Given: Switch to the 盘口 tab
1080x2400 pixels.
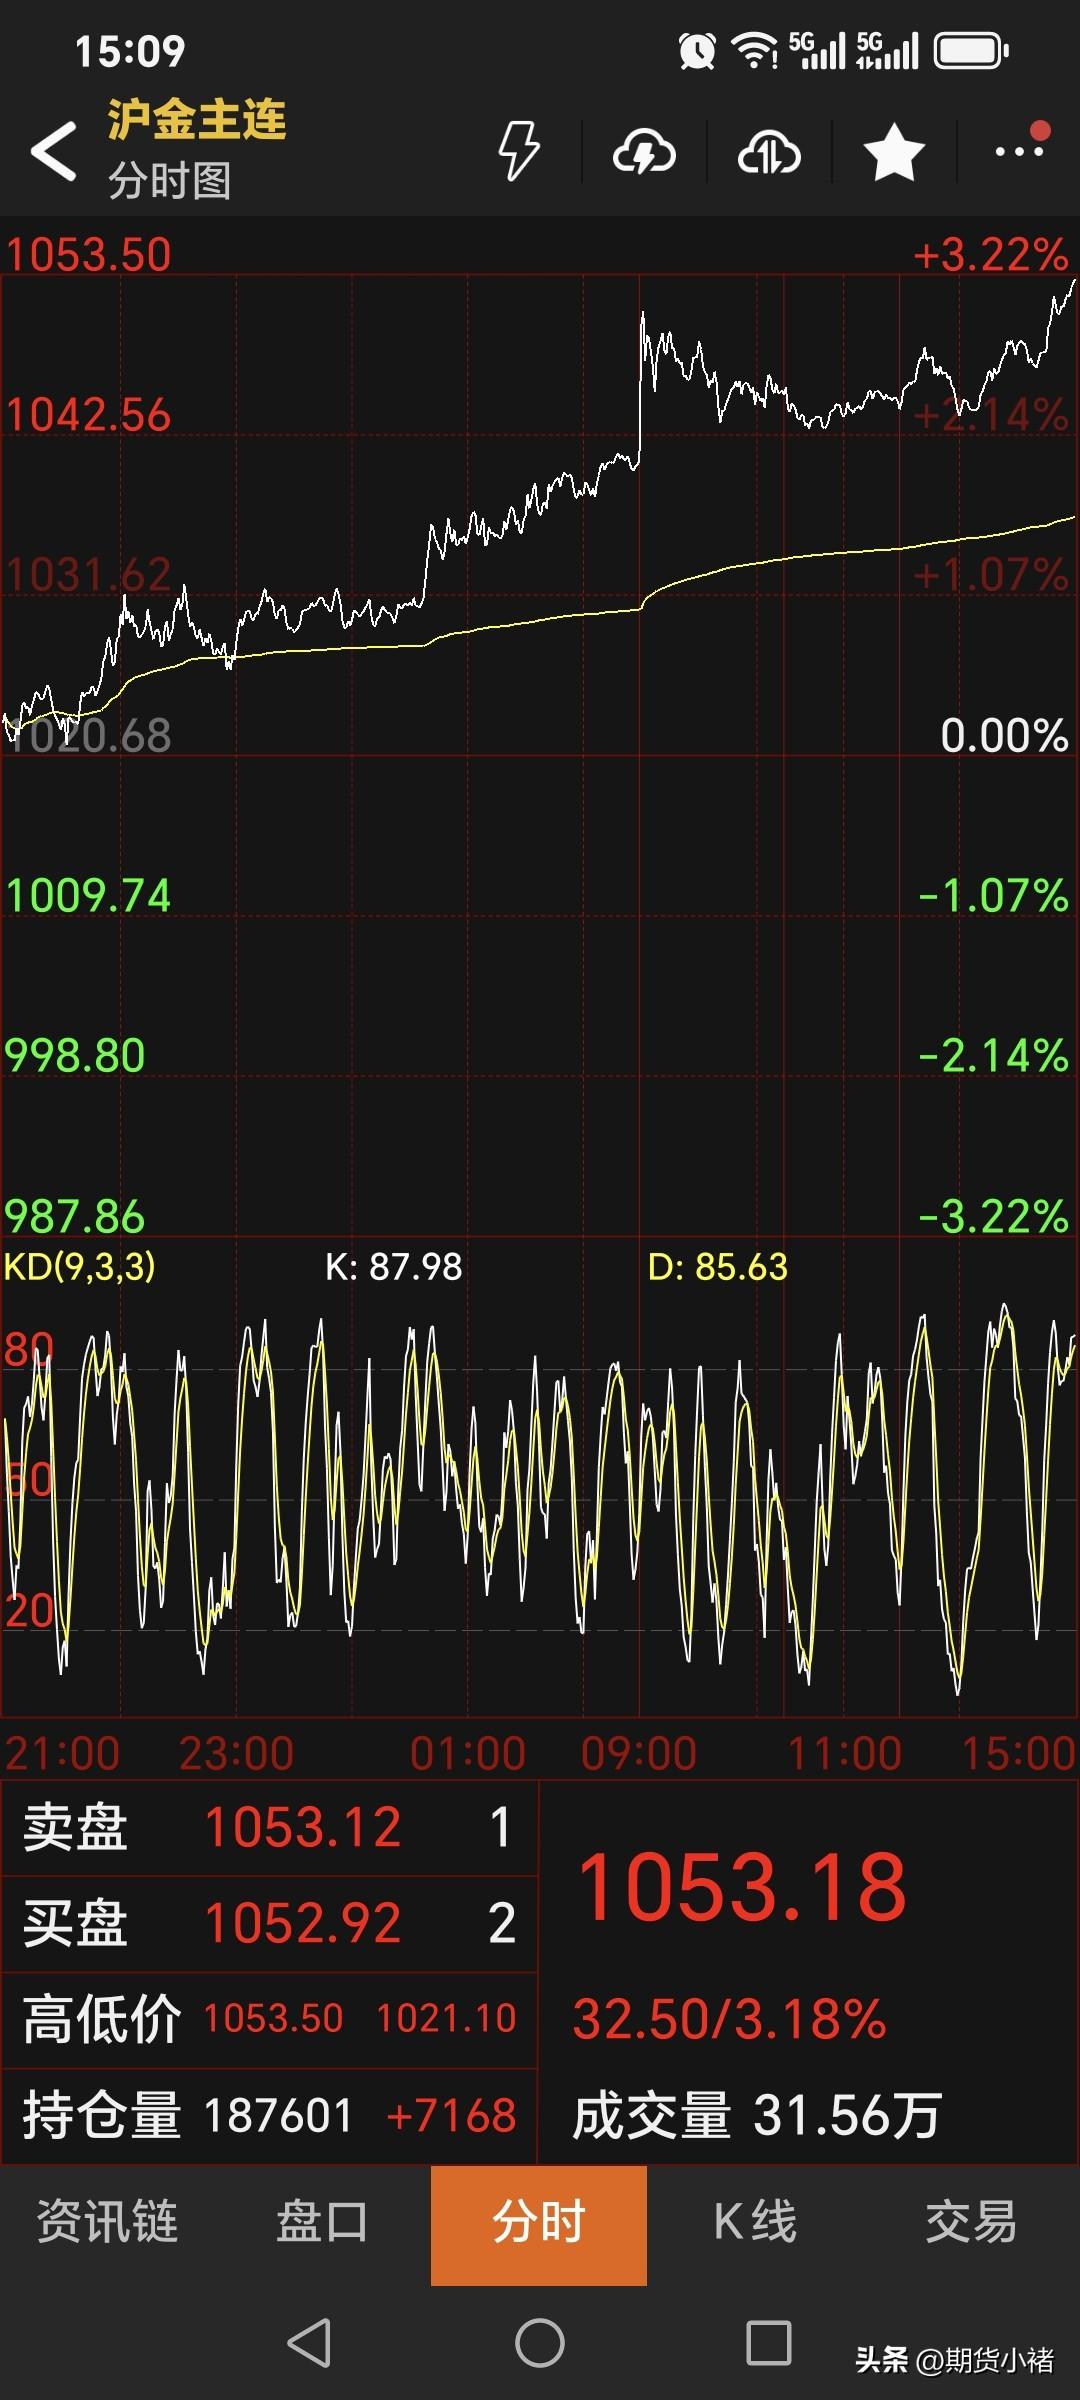Looking at the screenshot, I should click(323, 2222).
